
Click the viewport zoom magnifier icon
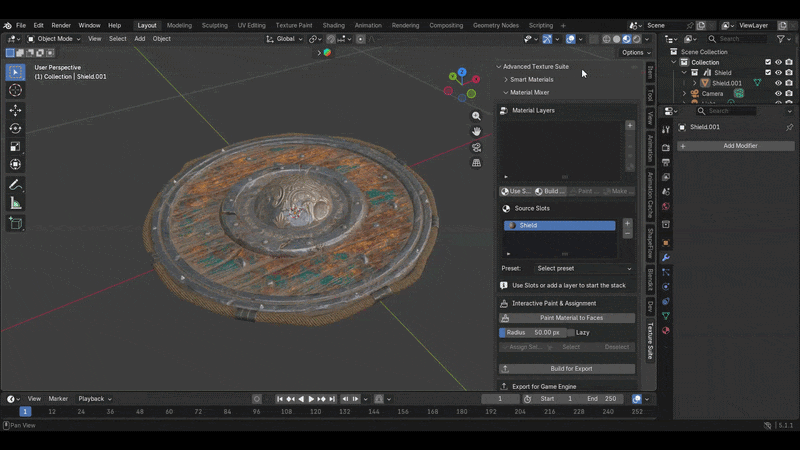pyautogui.click(x=476, y=116)
